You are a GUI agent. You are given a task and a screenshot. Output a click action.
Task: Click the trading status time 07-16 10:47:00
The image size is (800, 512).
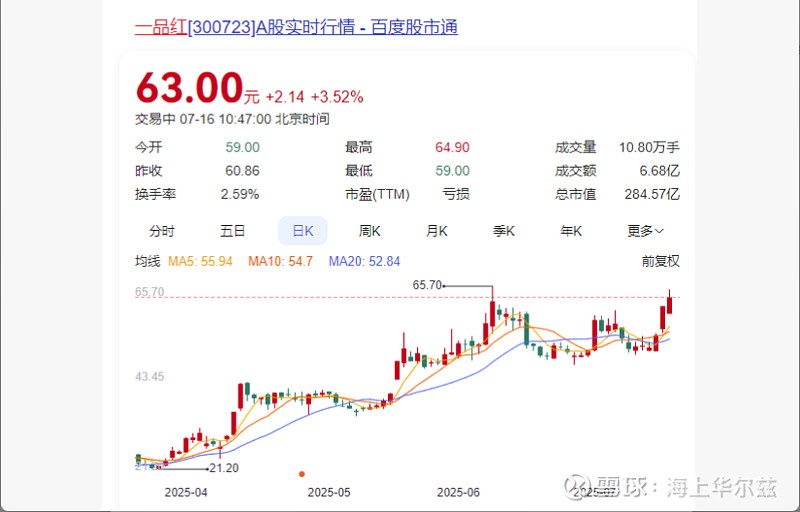click(225, 119)
